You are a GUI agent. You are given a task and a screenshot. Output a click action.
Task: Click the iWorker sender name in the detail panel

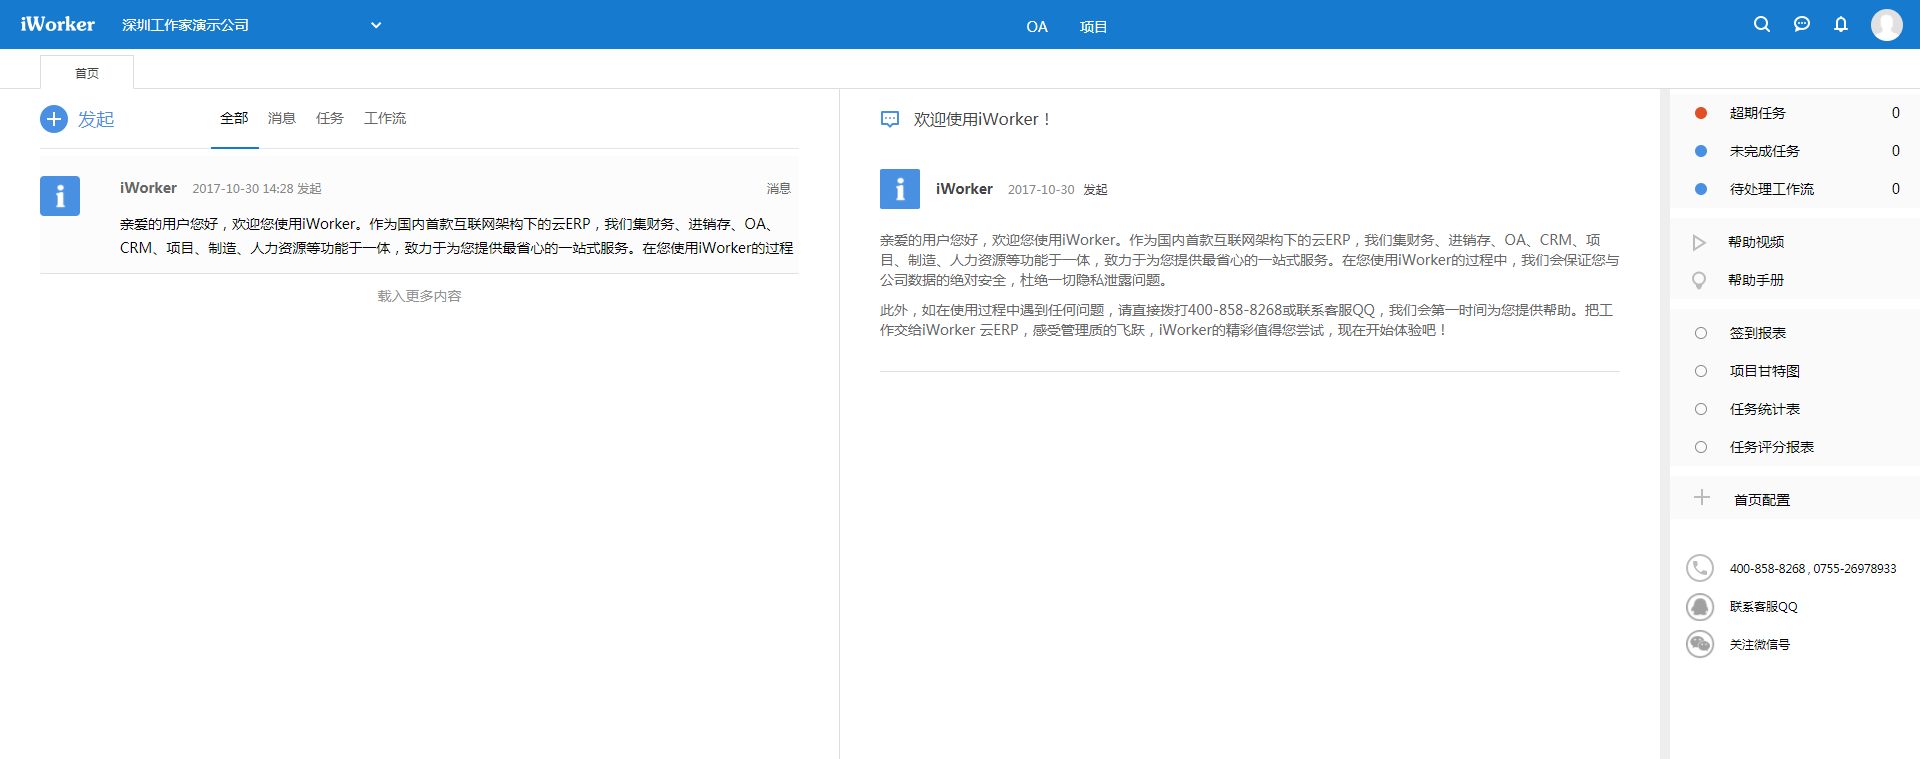coord(964,189)
